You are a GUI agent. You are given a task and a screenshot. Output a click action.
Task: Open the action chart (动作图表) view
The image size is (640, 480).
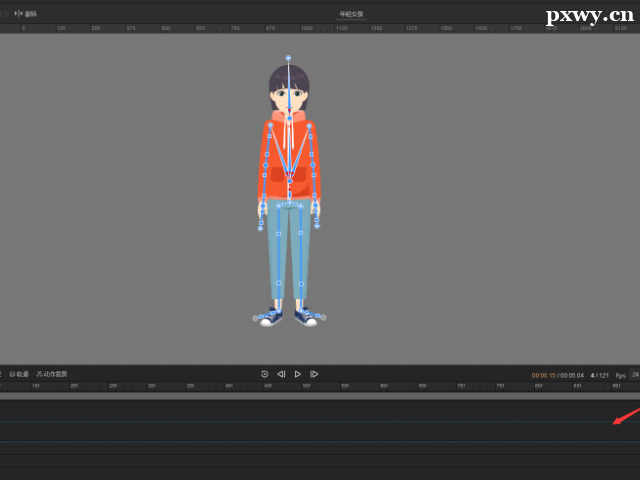click(x=52, y=374)
